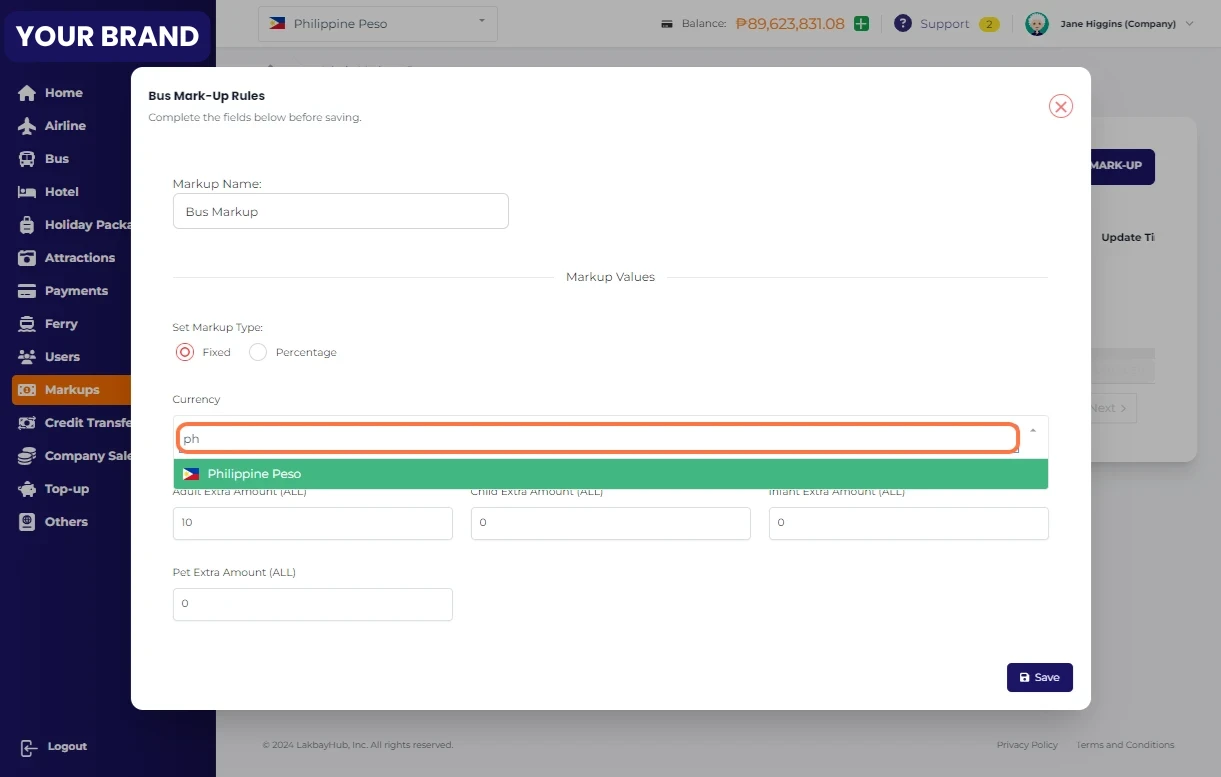Click the Logout icon
Image resolution: width=1221 pixels, height=777 pixels.
pos(29,747)
